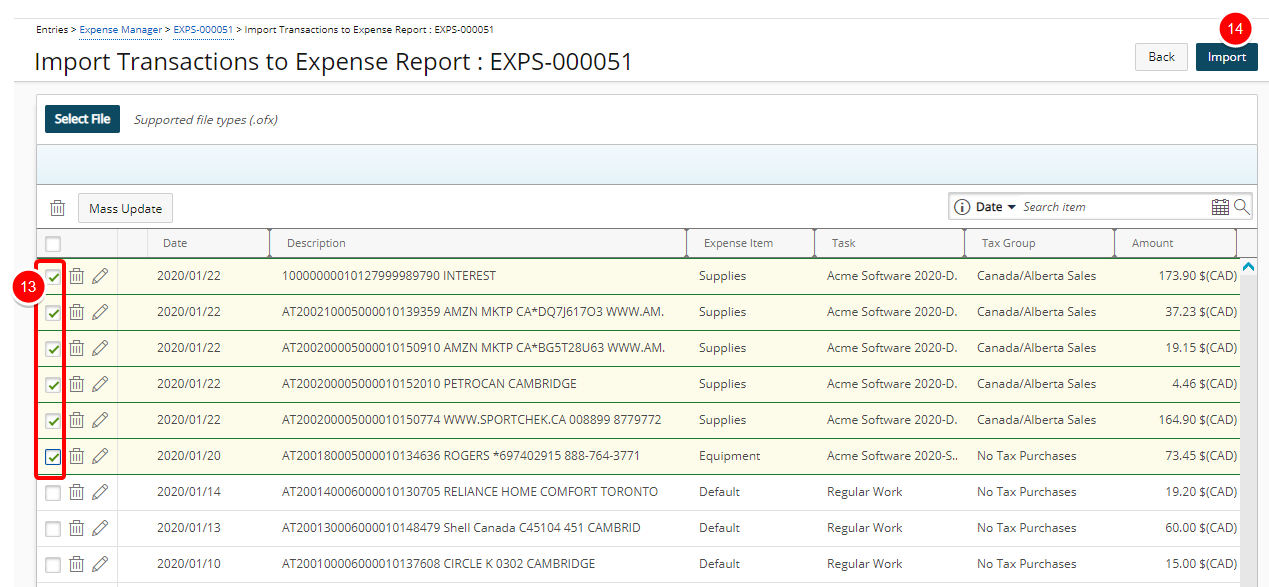Delete the ROGERS transaction row

pos(76,456)
